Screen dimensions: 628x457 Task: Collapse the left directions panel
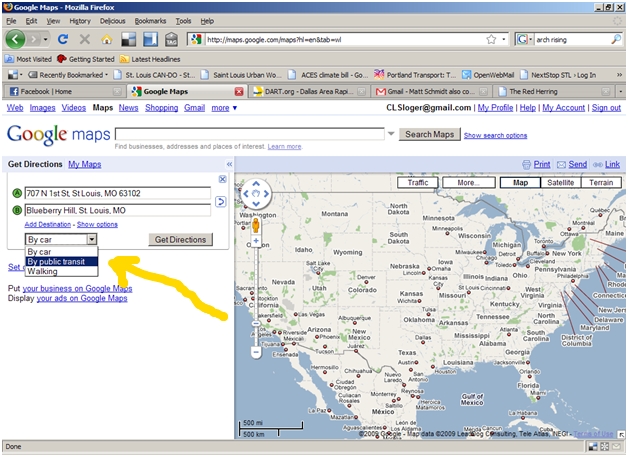pyautogui.click(x=229, y=164)
